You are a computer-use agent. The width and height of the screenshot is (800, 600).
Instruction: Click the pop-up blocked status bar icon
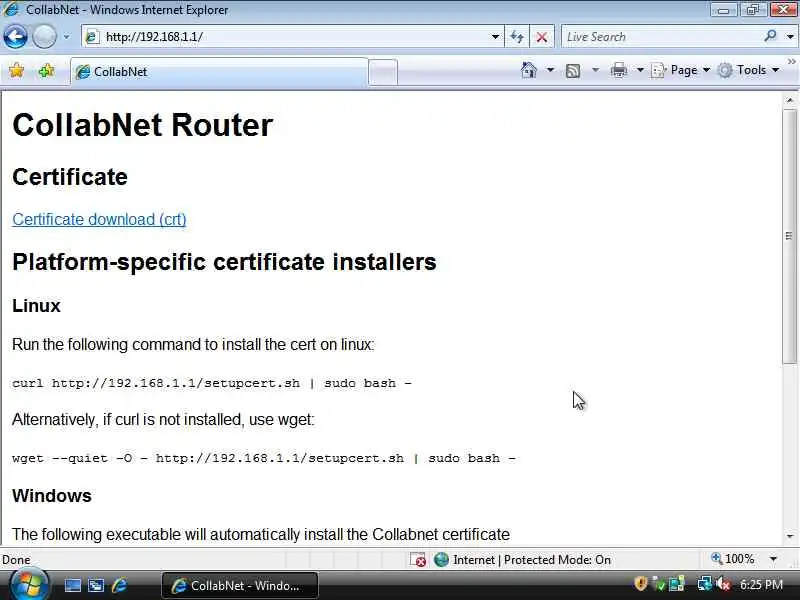click(x=418, y=560)
